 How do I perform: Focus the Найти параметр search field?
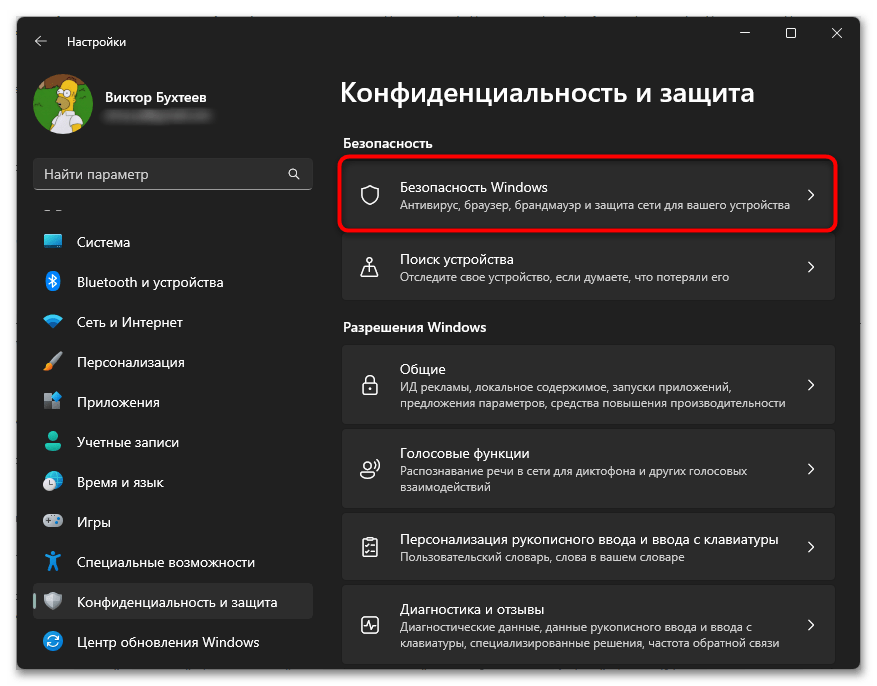click(172, 174)
